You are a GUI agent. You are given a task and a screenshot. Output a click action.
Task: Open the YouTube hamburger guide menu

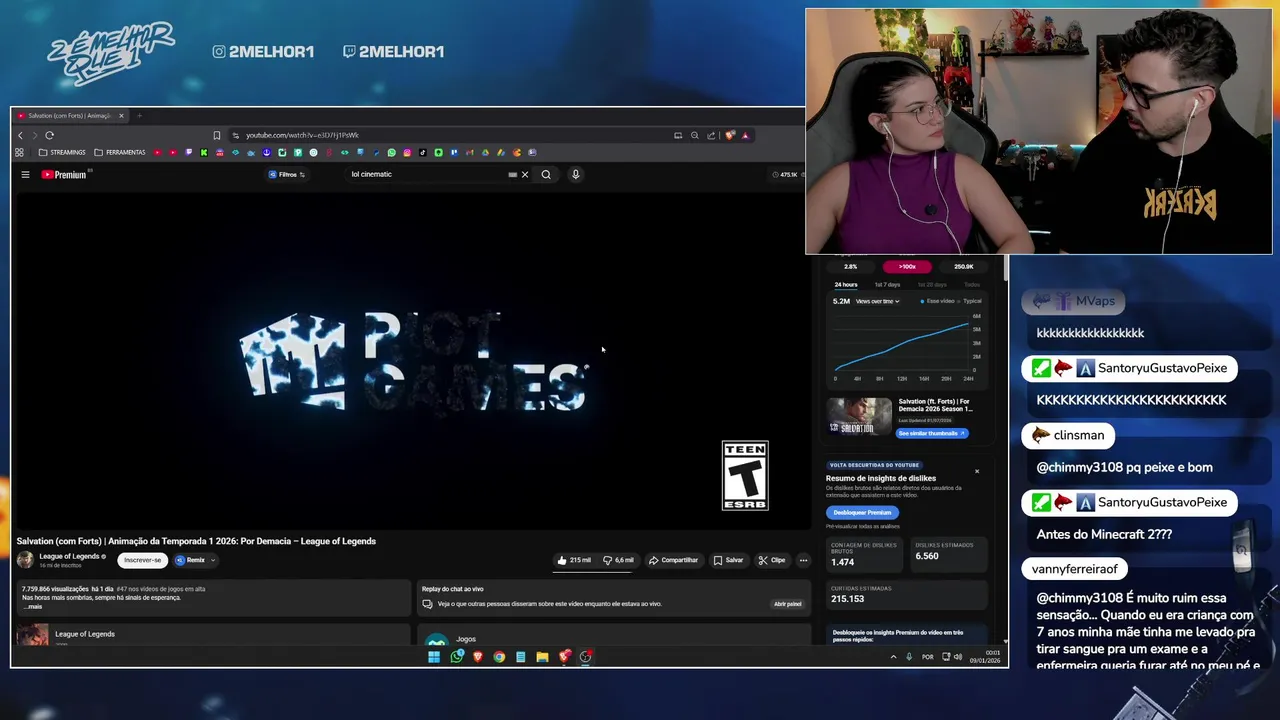pyautogui.click(x=25, y=174)
